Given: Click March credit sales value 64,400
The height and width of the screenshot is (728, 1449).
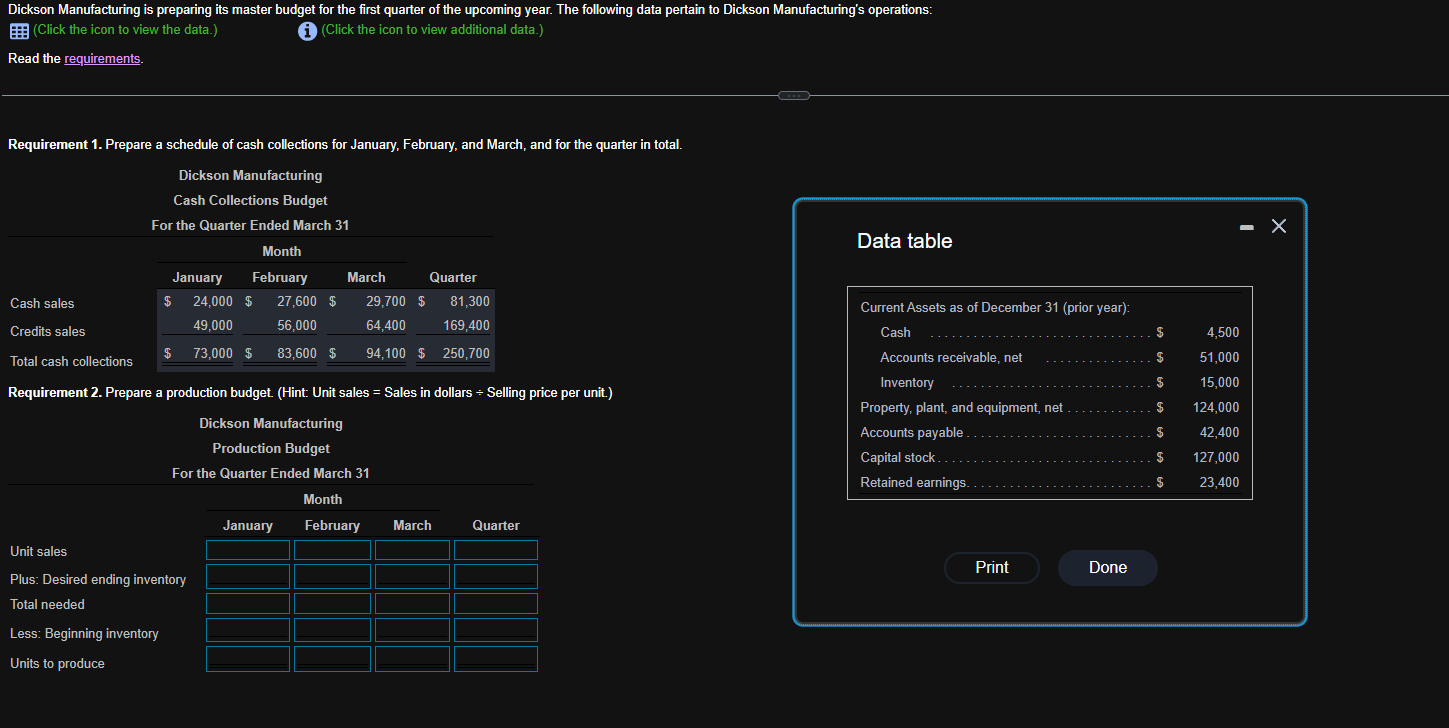Looking at the screenshot, I should click(x=386, y=325).
